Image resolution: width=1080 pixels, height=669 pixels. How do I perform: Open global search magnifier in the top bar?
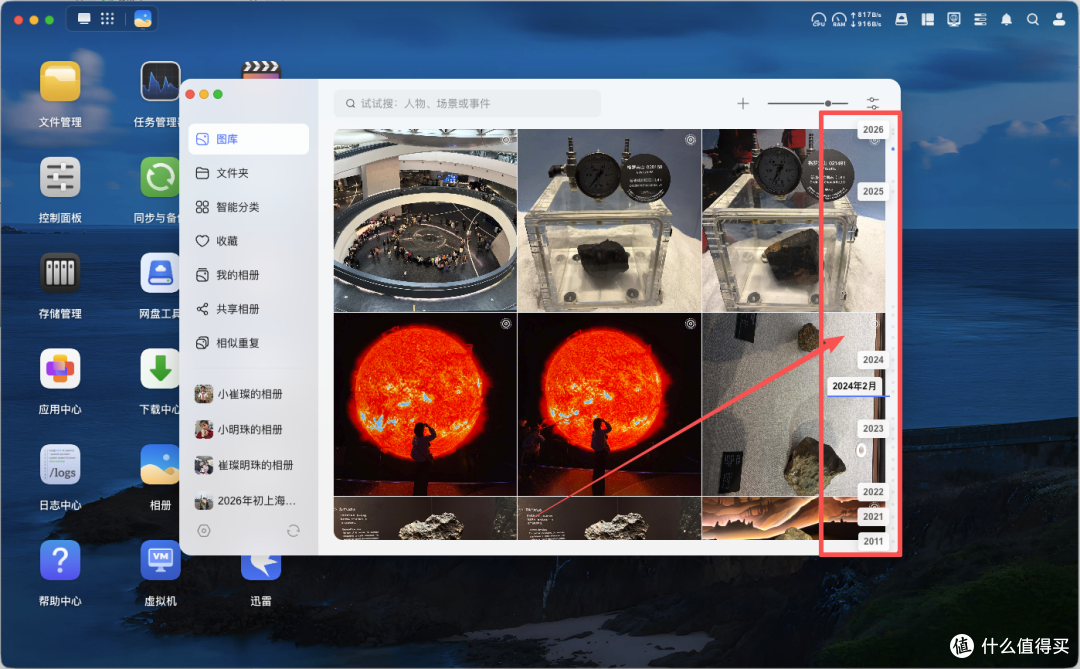(x=1032, y=19)
